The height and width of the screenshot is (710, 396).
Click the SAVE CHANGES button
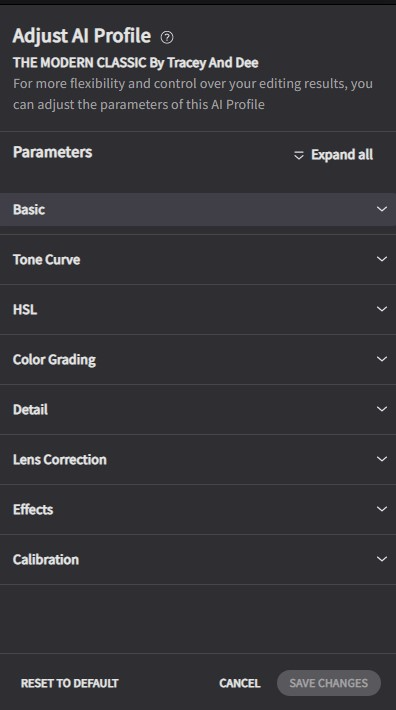tap(329, 683)
